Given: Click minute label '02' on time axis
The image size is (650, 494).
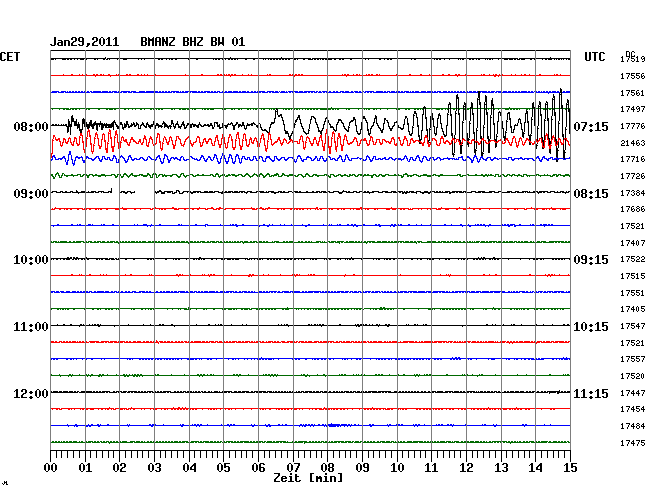Looking at the screenshot, I should (x=119, y=468).
